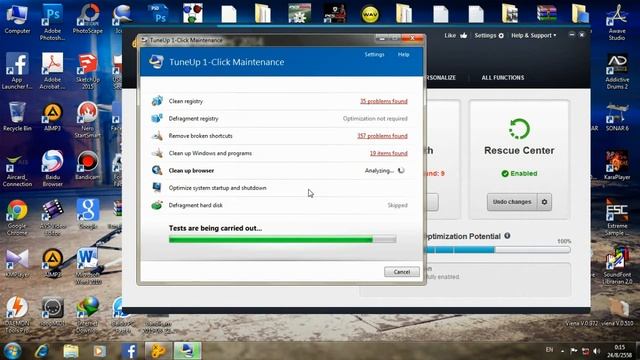Click the Remove broken shortcuts task icon
The height and width of the screenshot is (360, 640).
point(157,136)
